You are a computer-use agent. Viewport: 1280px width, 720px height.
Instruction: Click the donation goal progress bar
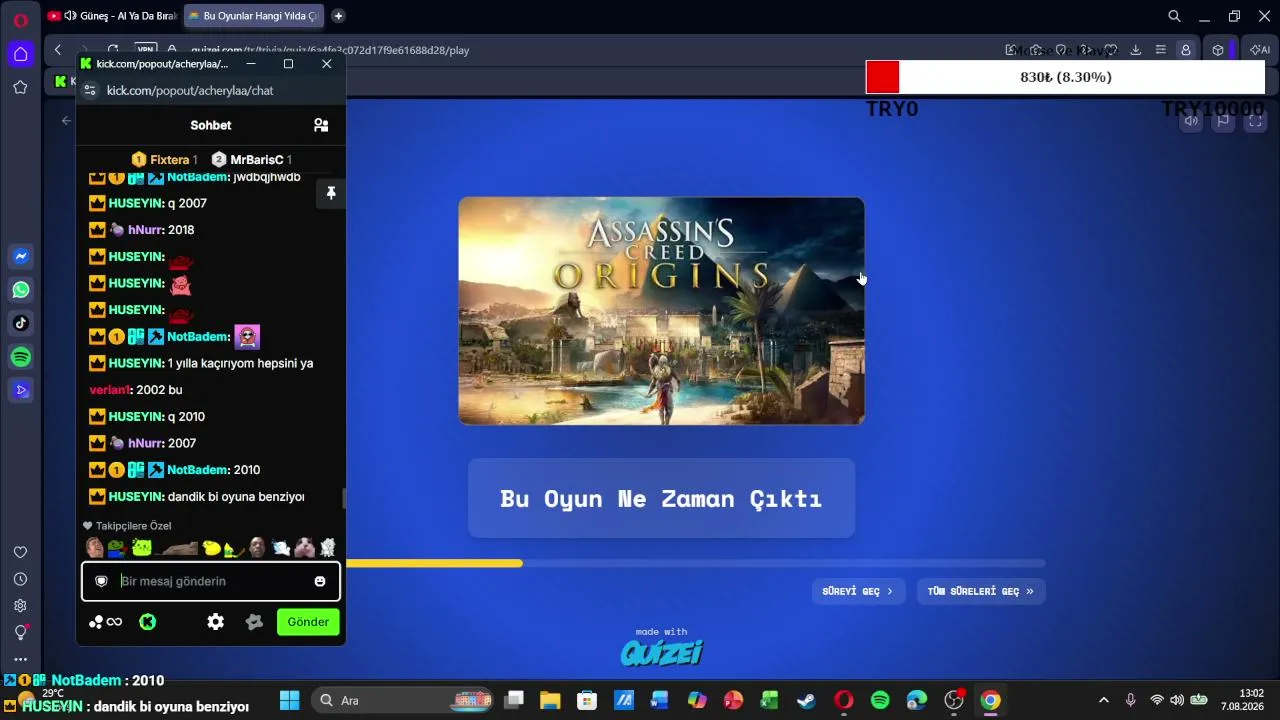(1065, 77)
